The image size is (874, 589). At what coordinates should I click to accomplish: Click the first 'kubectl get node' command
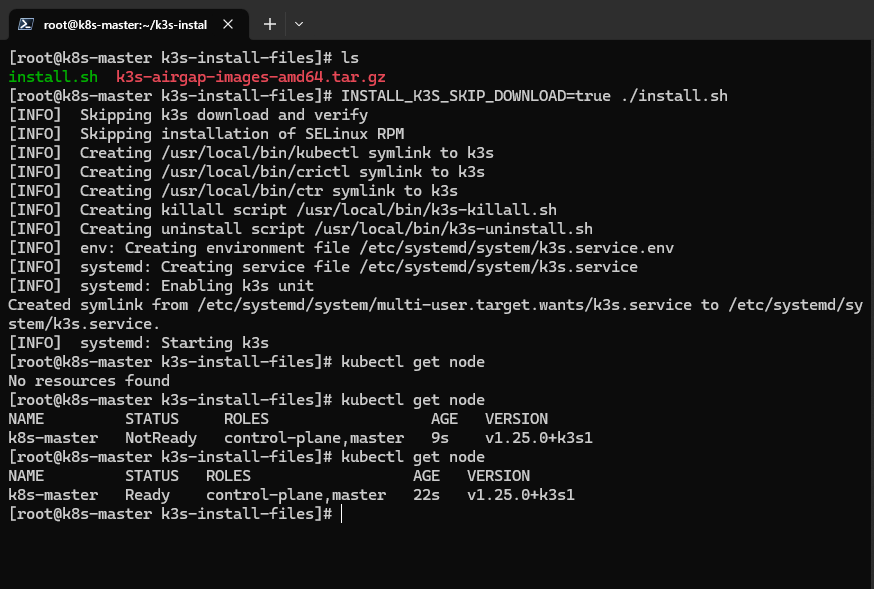pos(412,362)
